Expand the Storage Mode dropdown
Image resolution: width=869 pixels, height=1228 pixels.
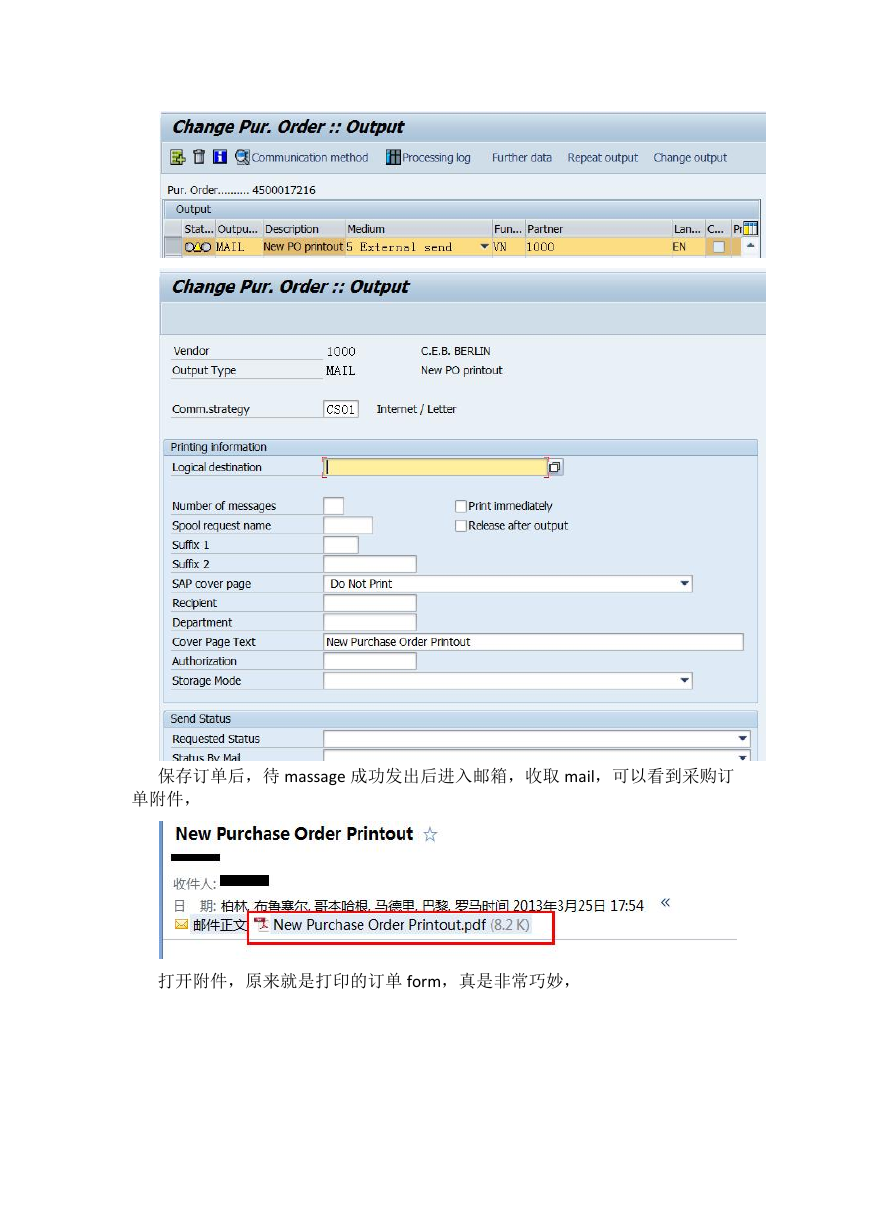pyautogui.click(x=684, y=681)
